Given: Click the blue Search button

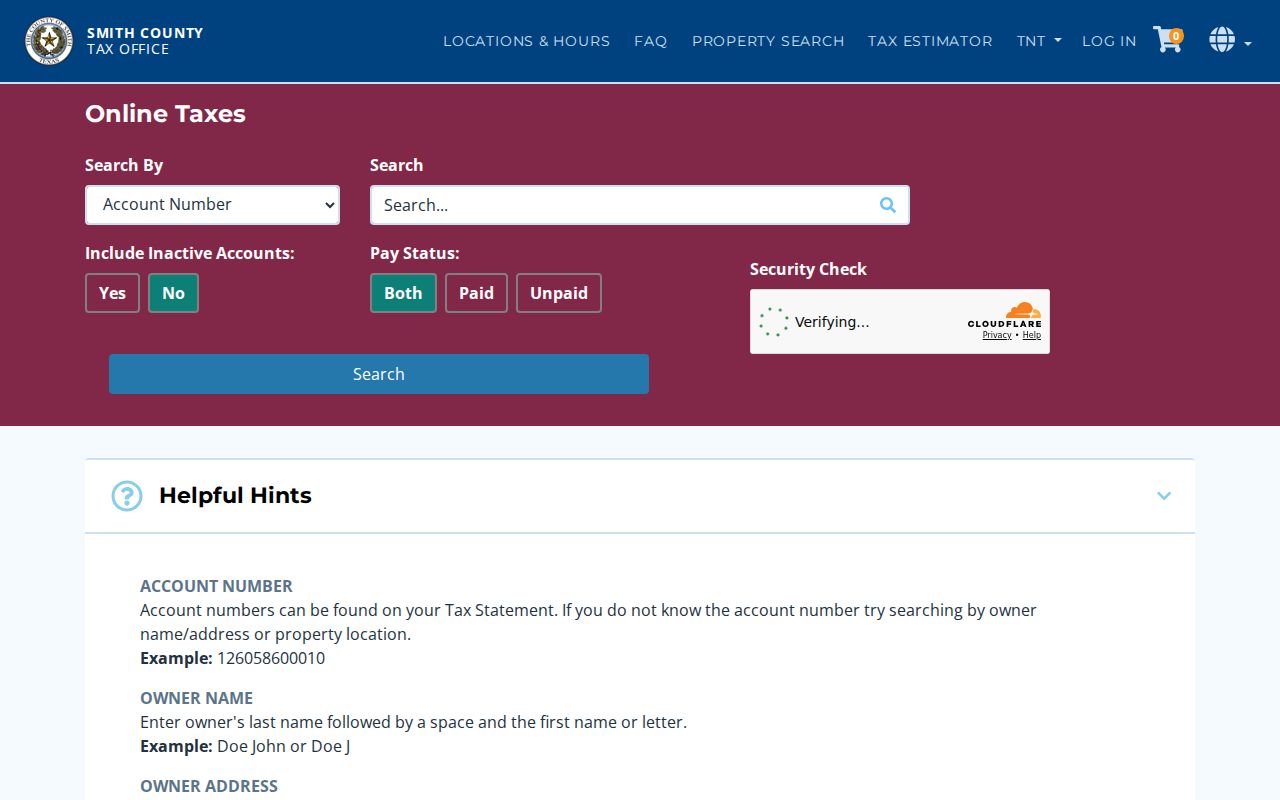Looking at the screenshot, I should click(x=379, y=374).
